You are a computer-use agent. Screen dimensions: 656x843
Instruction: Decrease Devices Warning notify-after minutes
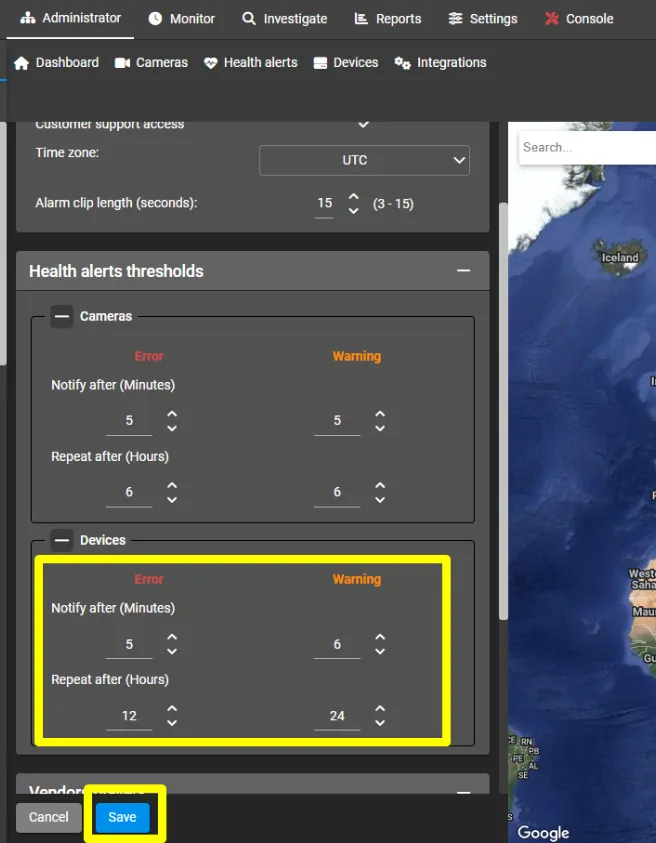[380, 652]
